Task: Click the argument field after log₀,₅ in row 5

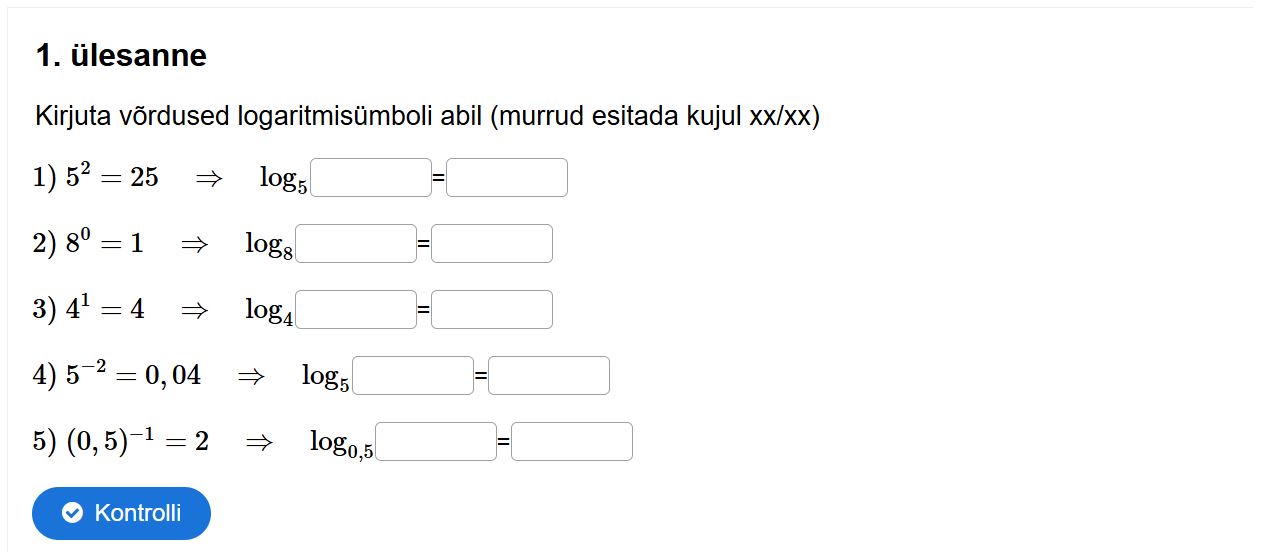Action: point(436,442)
